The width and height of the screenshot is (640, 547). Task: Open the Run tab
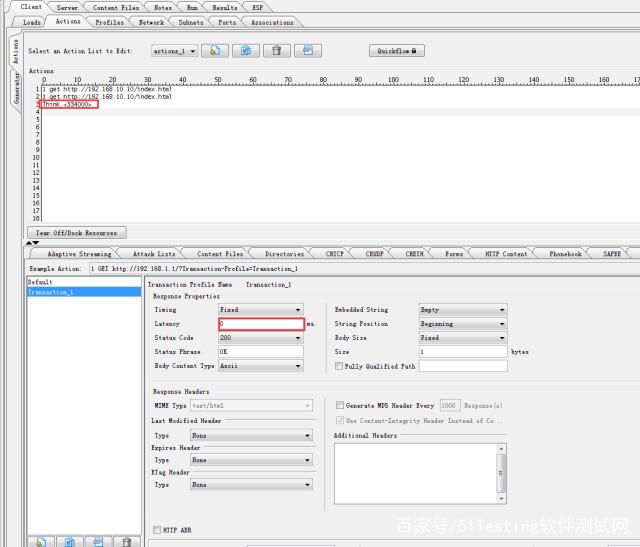point(192,8)
